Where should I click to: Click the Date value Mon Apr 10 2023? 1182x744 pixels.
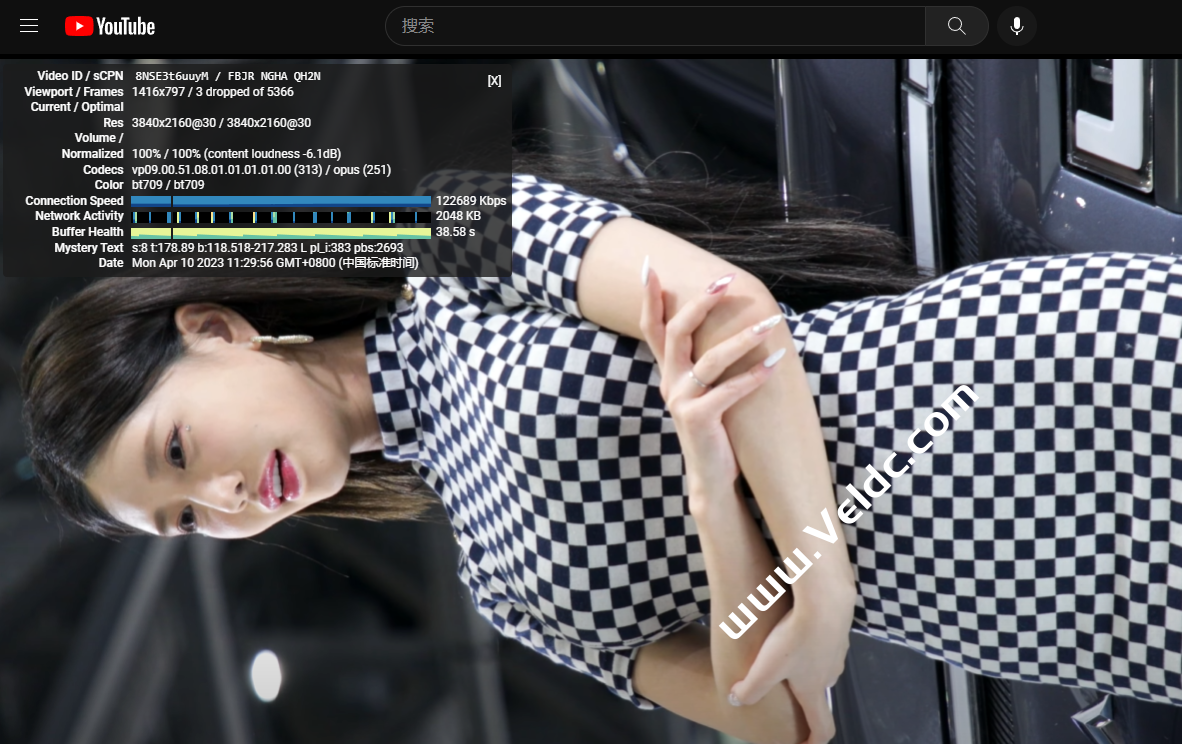pos(275,263)
